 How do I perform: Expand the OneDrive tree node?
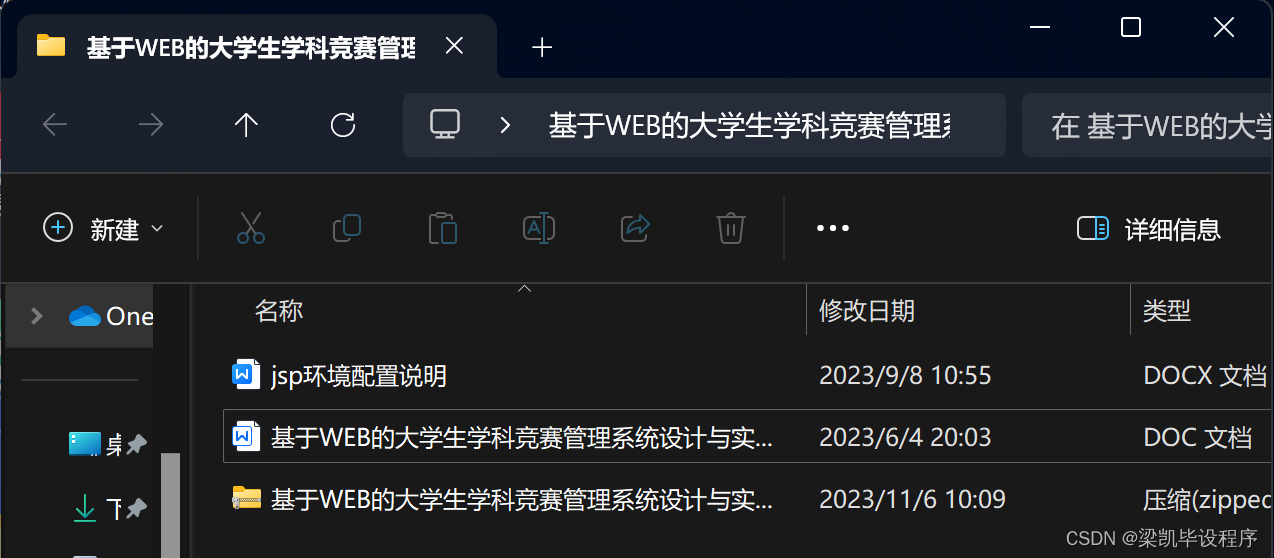pyautogui.click(x=37, y=316)
